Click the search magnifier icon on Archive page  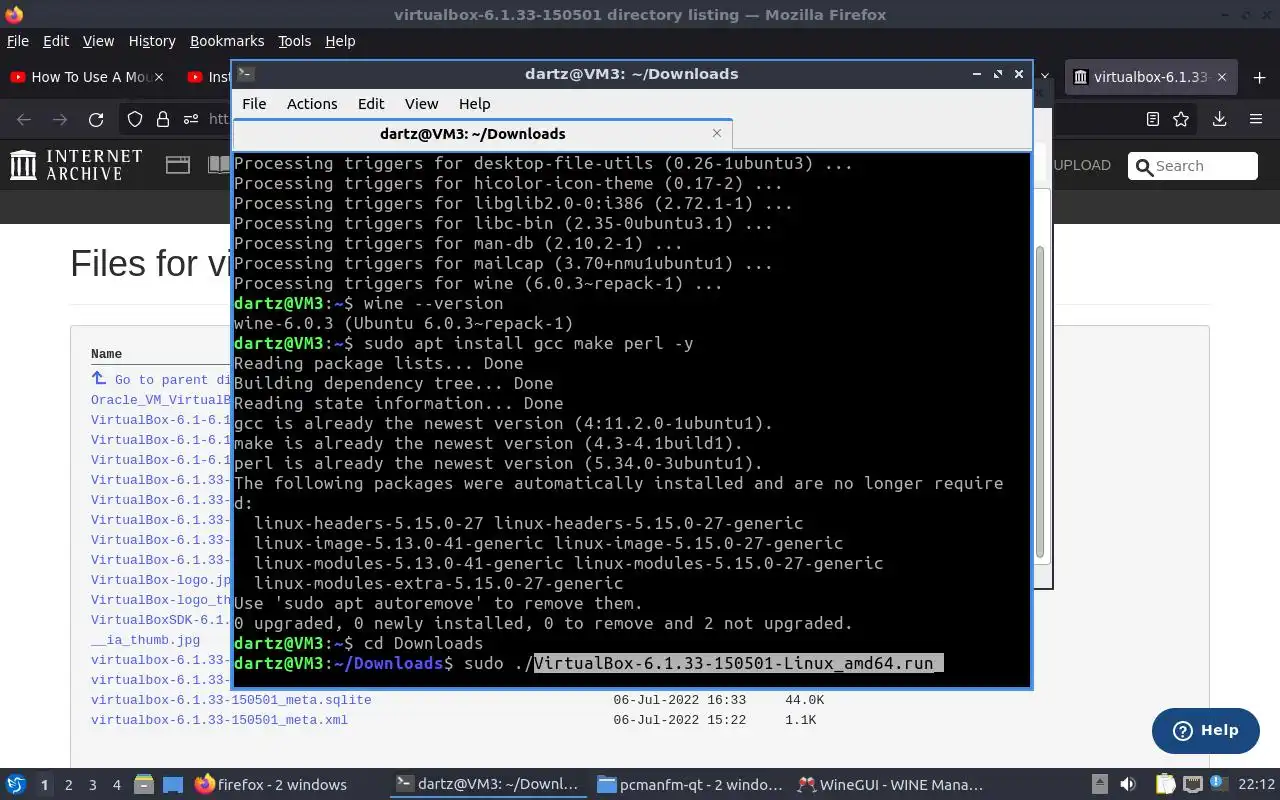point(1145,166)
